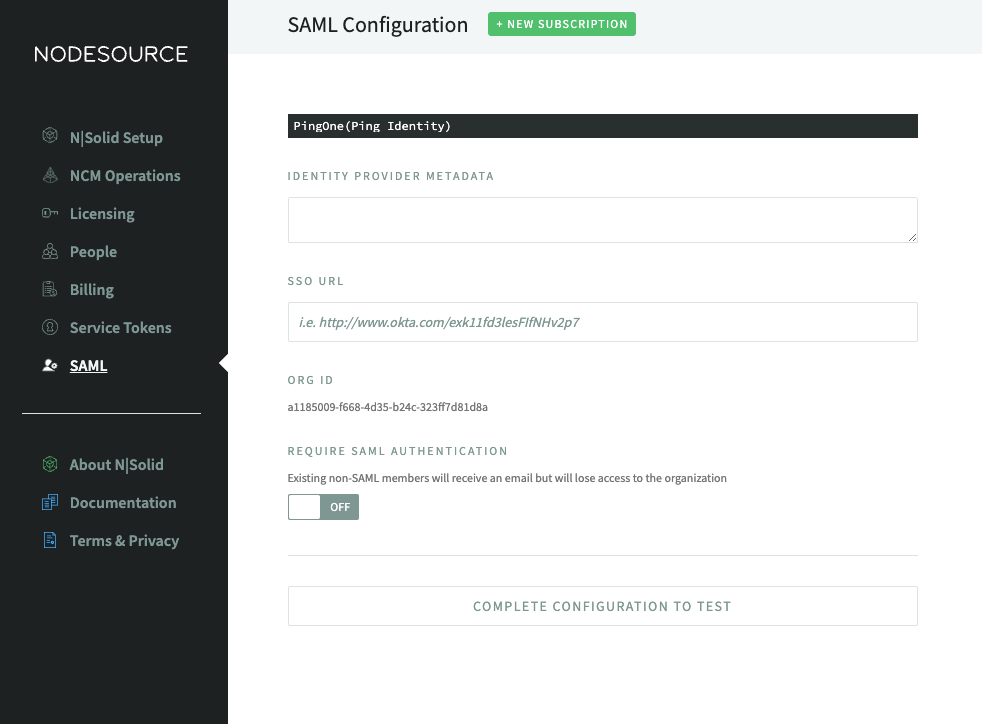Click the NCM Operations pyramid icon
Image resolution: width=982 pixels, height=724 pixels.
50,175
